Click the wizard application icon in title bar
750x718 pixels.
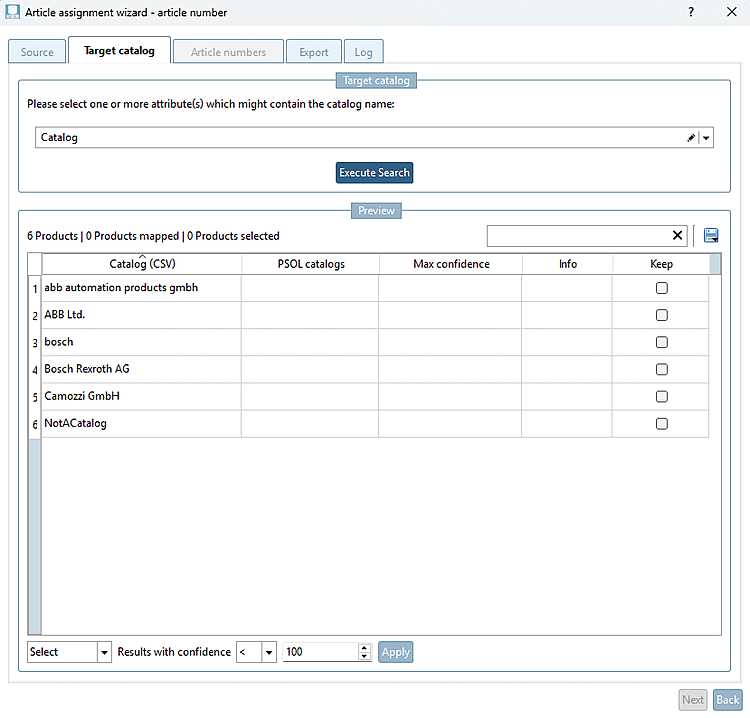[x=12, y=12]
